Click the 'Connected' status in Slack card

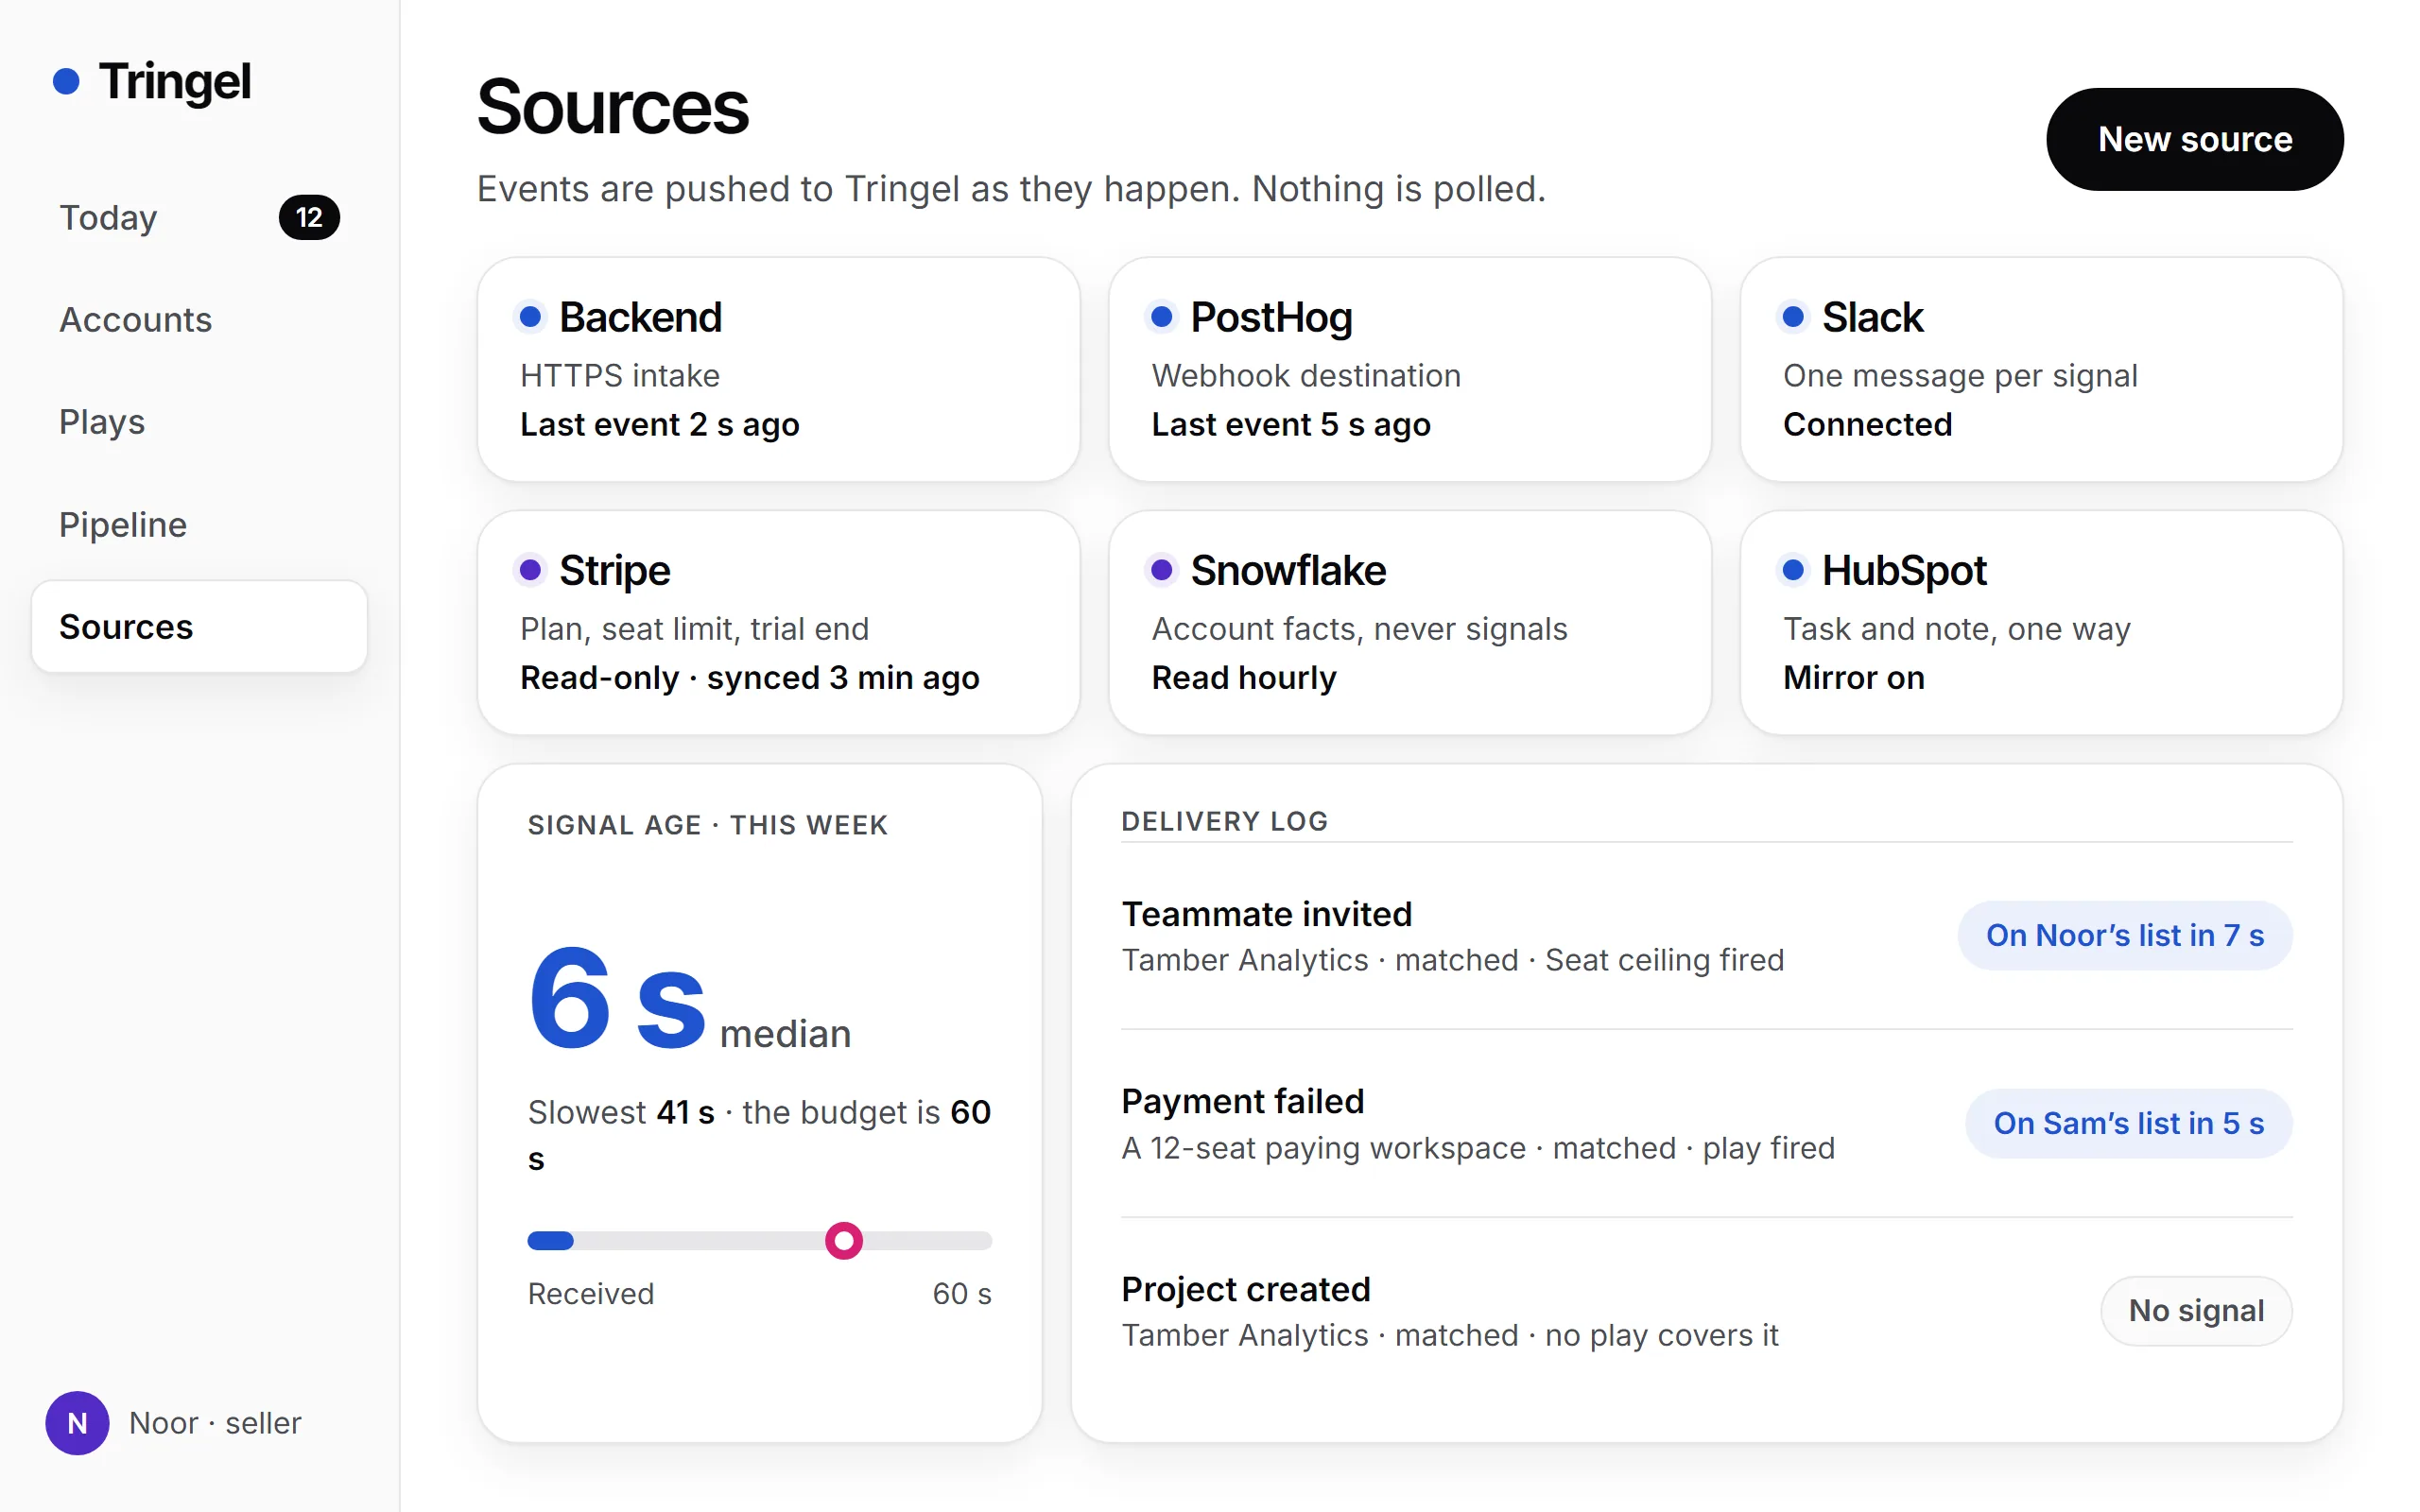coord(1868,425)
